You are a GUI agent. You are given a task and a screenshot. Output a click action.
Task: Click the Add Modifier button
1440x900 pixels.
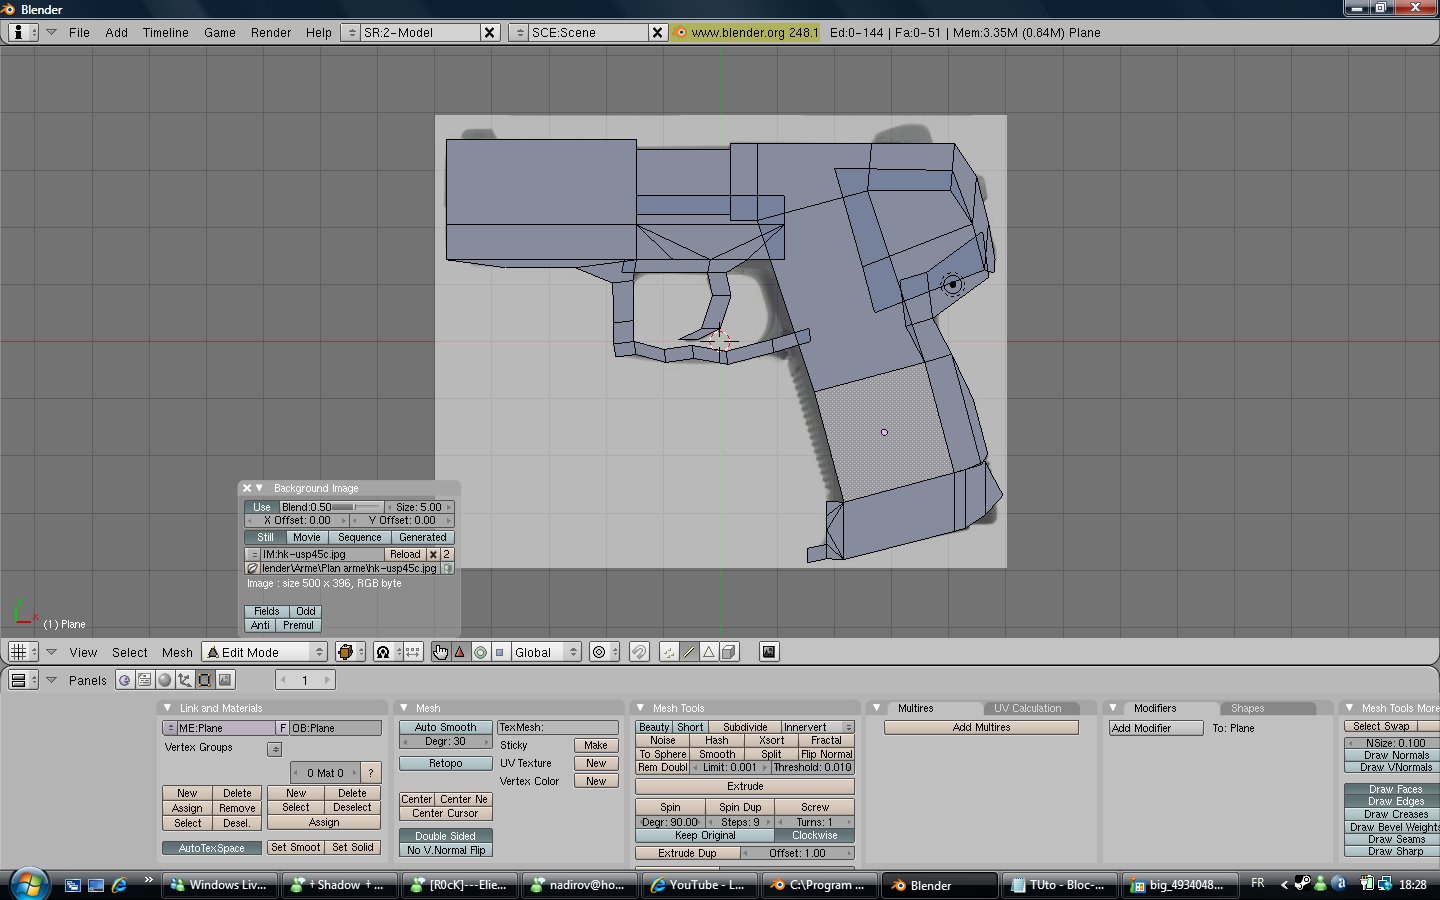point(1156,728)
